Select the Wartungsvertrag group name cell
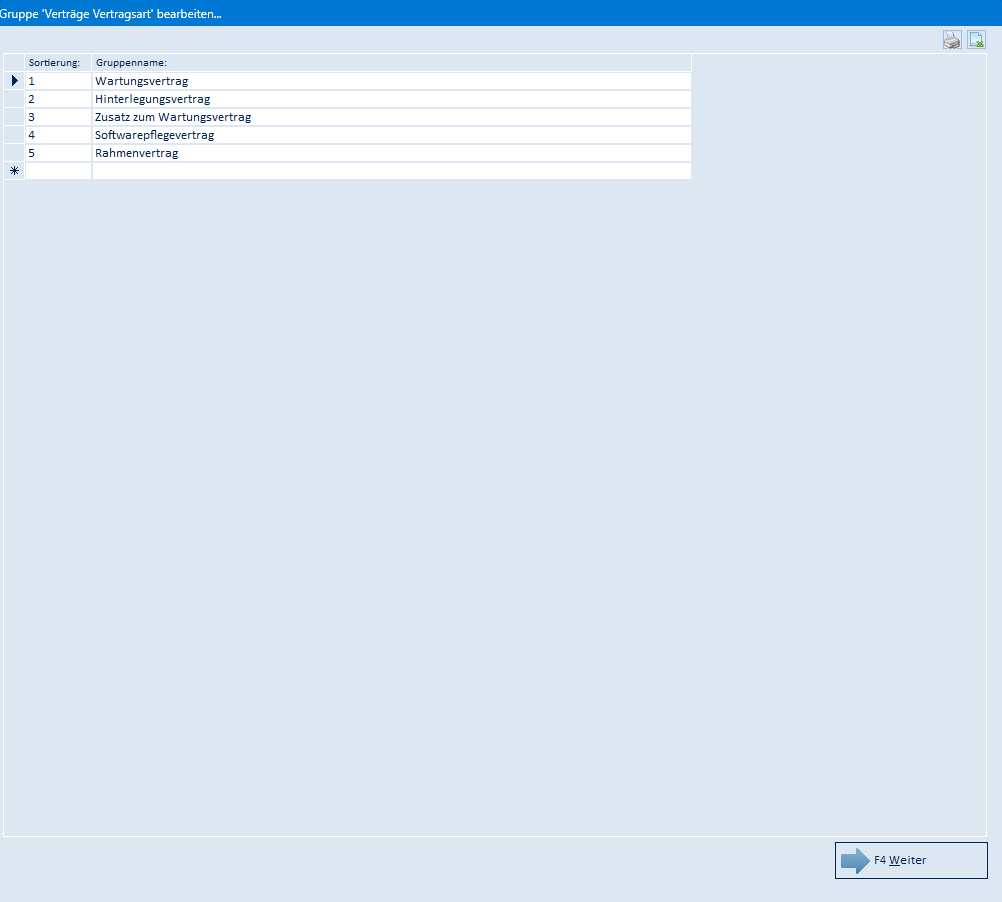The width and height of the screenshot is (1002, 902). (x=392, y=81)
